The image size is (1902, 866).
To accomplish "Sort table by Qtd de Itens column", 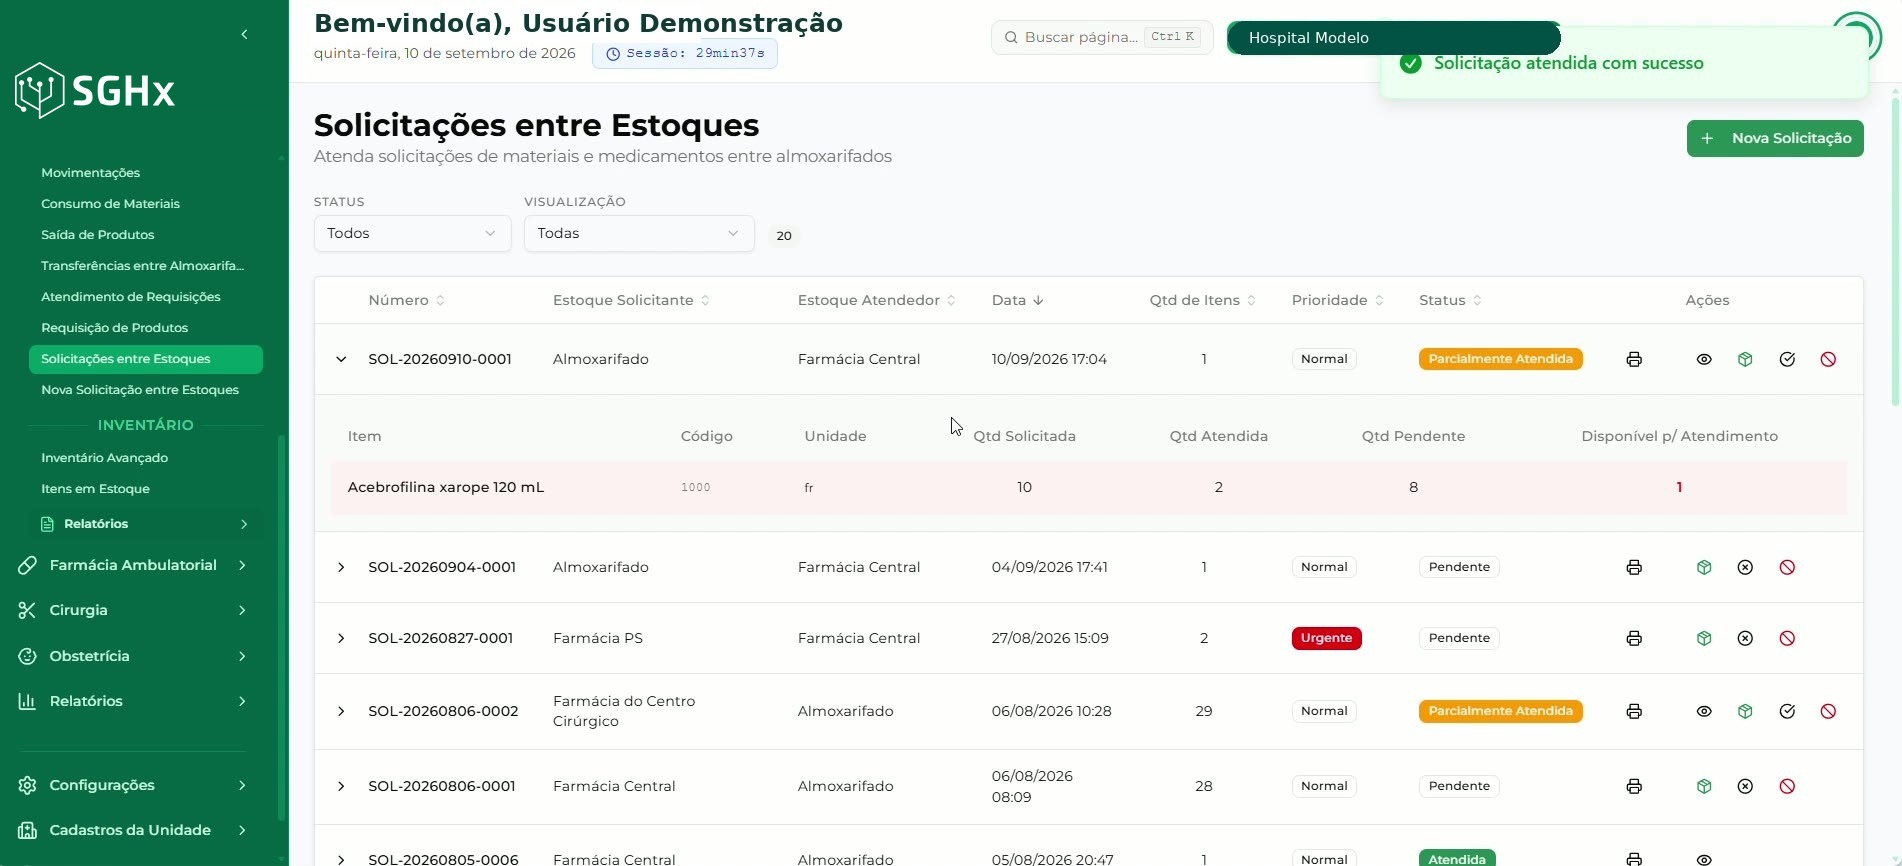I will point(1202,300).
